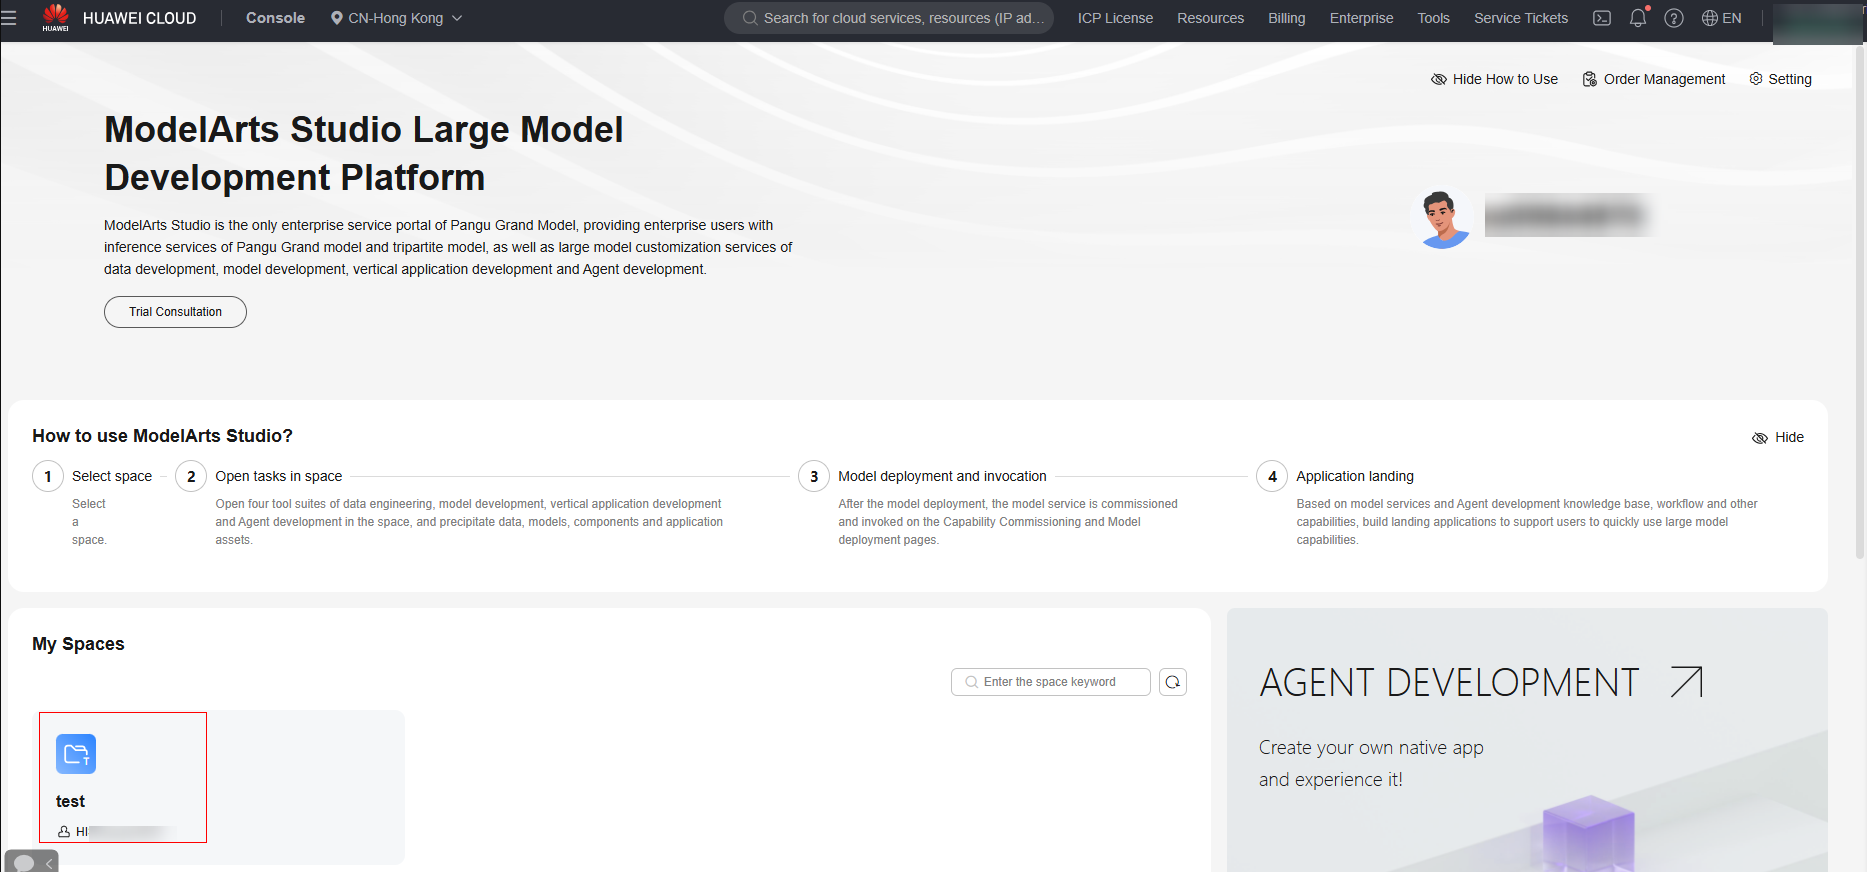Click the Huawei Cloud logo
Image resolution: width=1867 pixels, height=872 pixels.
point(56,17)
